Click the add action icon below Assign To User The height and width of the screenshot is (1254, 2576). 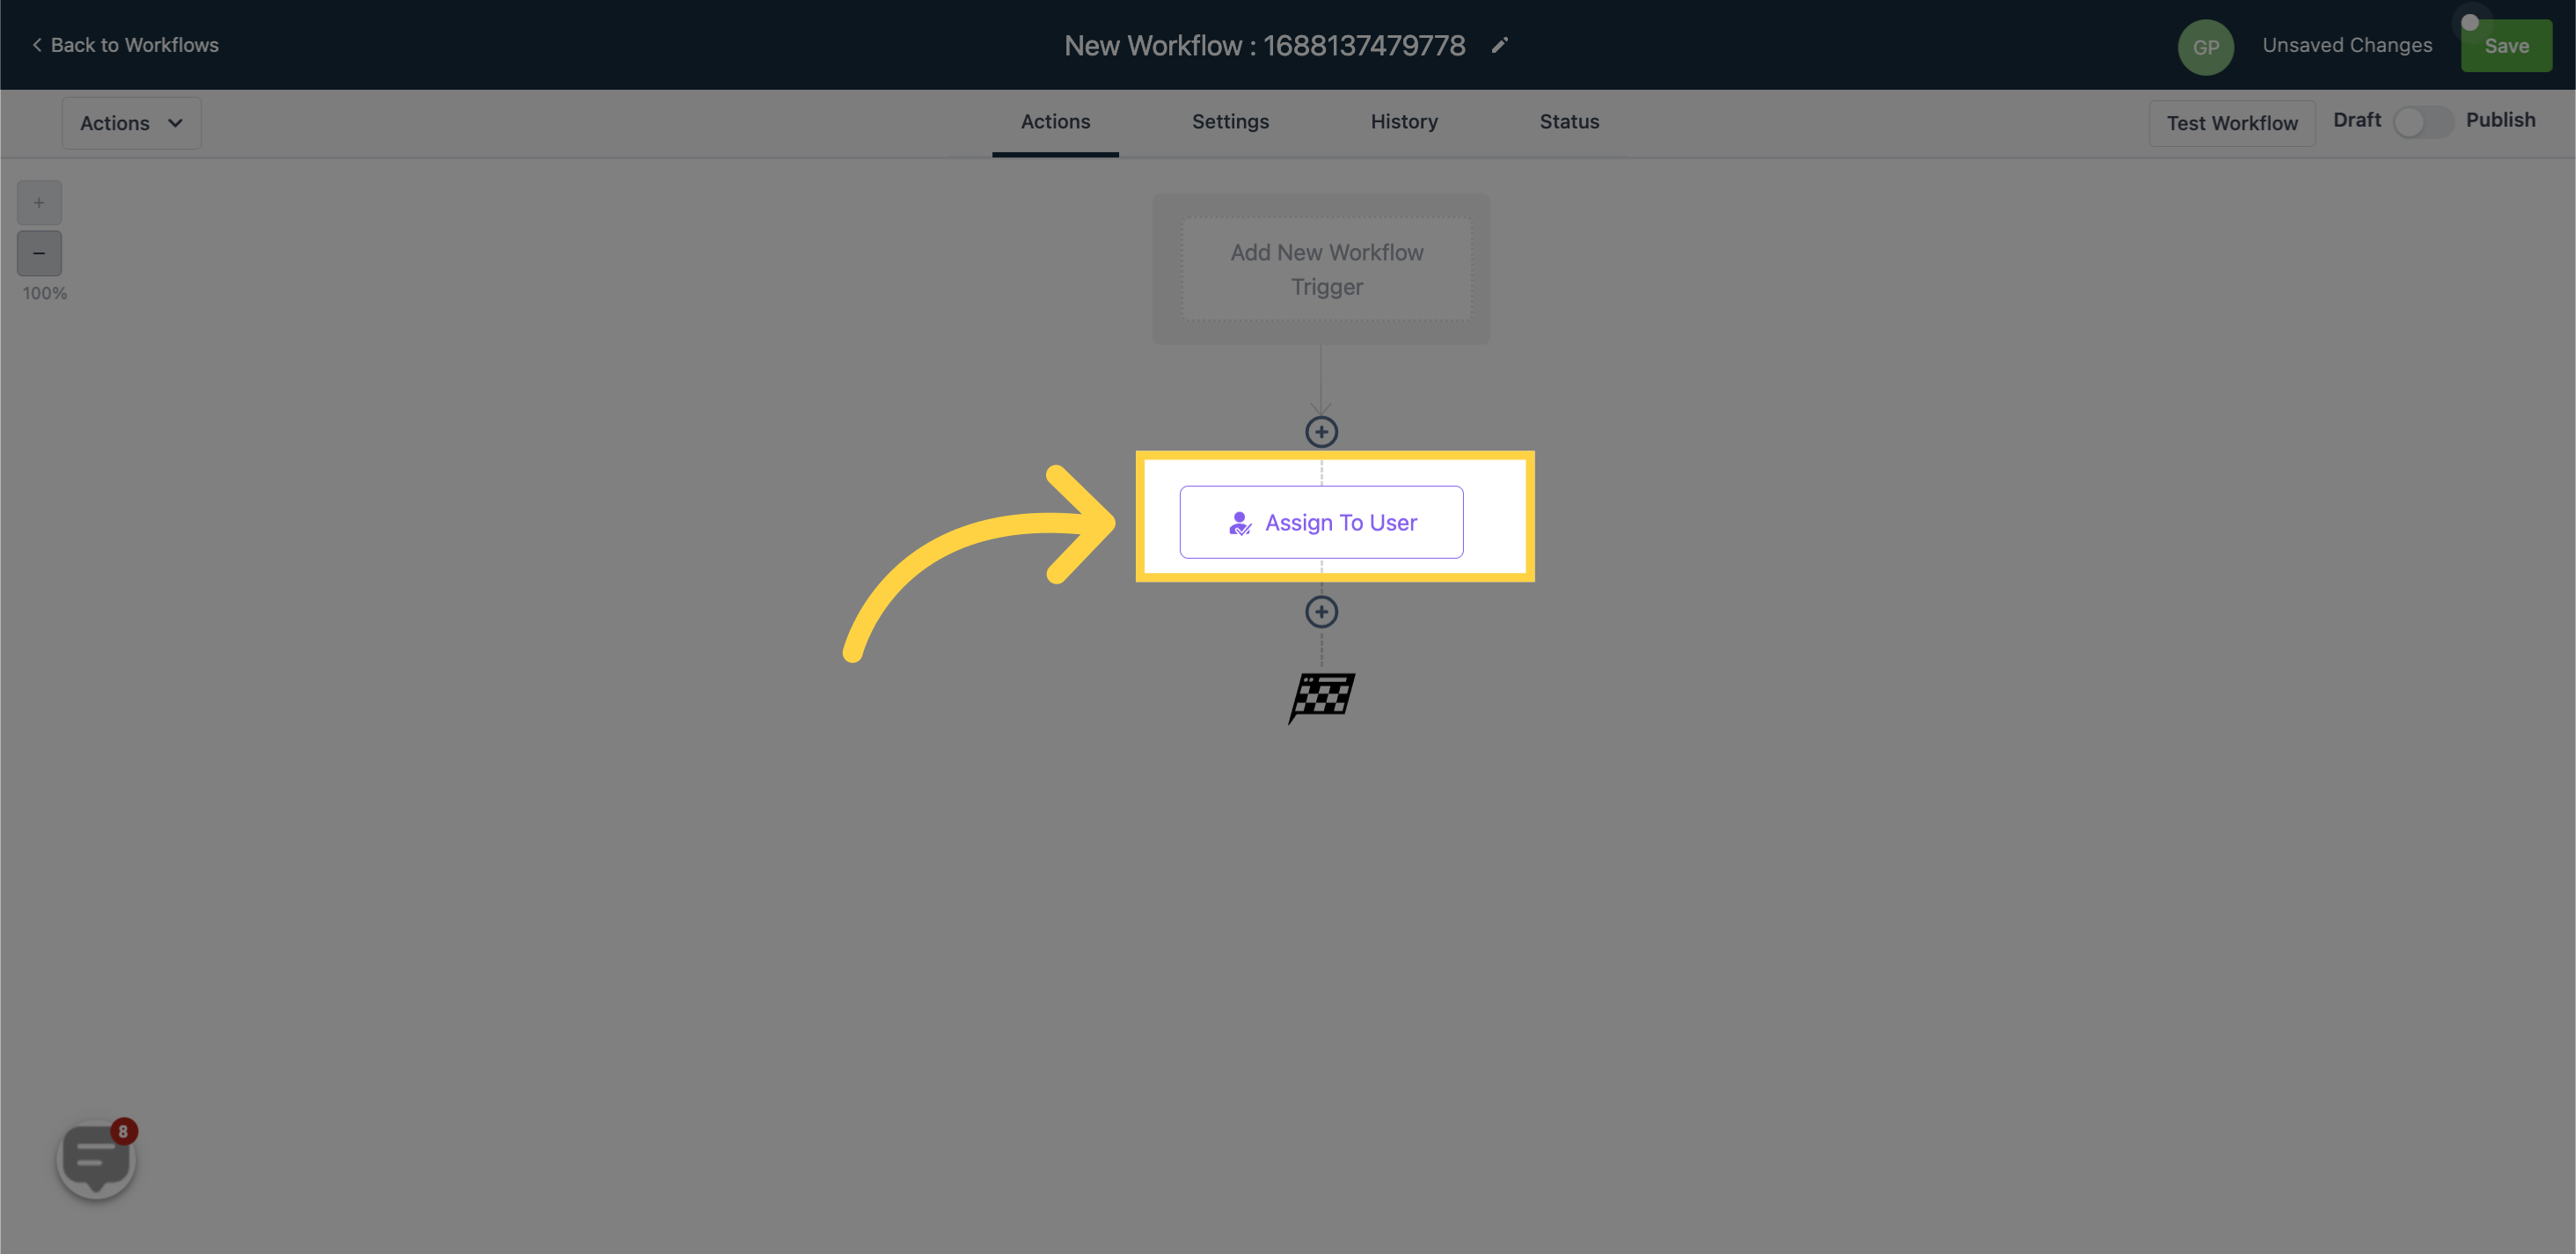coord(1322,612)
